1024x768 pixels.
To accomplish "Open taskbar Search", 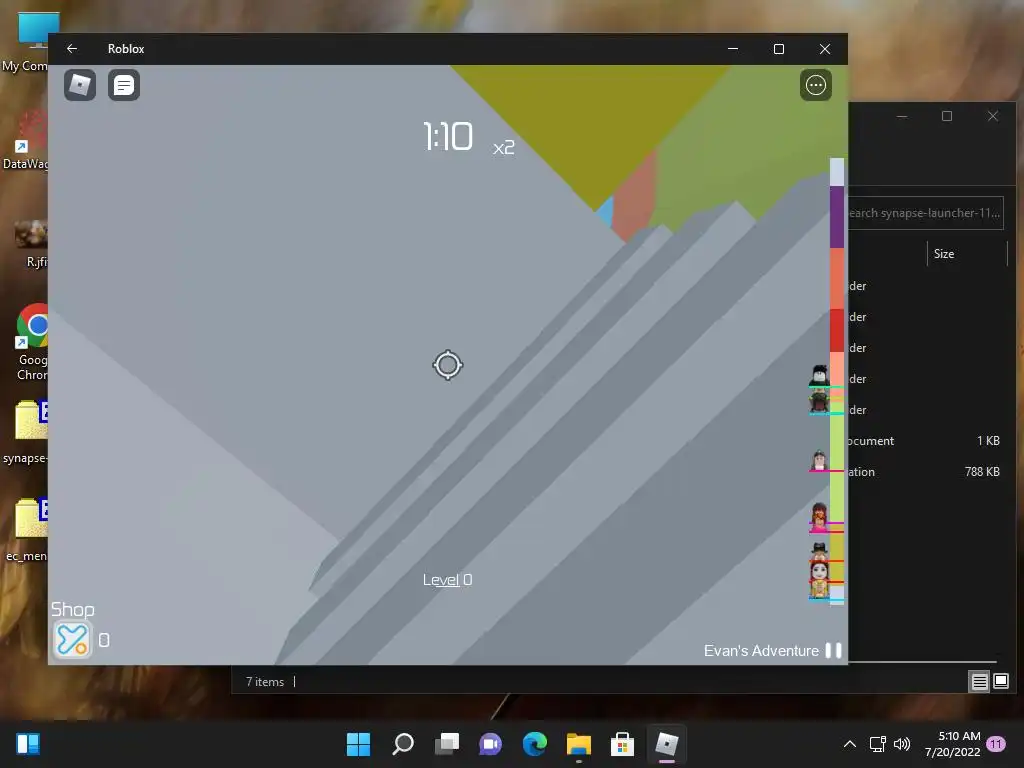I will pyautogui.click(x=402, y=744).
